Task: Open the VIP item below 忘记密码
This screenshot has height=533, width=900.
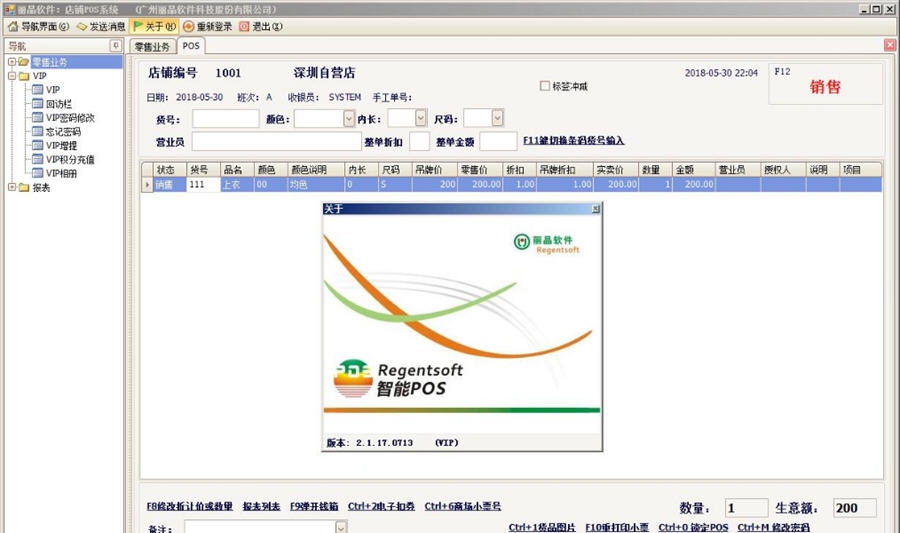Action: (61, 146)
